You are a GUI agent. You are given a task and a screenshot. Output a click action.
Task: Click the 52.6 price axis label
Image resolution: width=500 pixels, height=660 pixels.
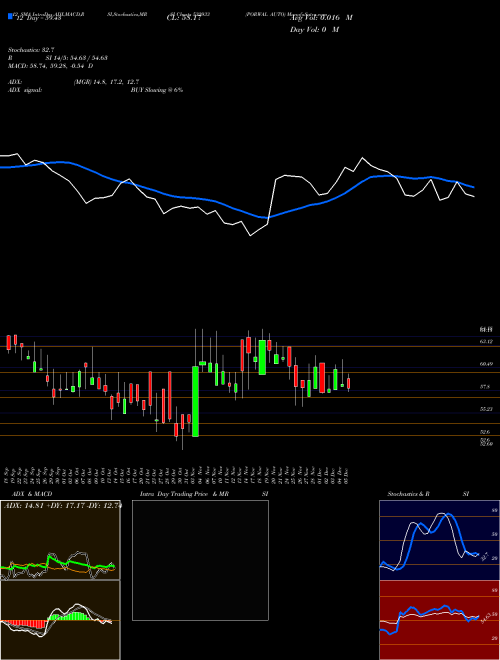pos(485,431)
